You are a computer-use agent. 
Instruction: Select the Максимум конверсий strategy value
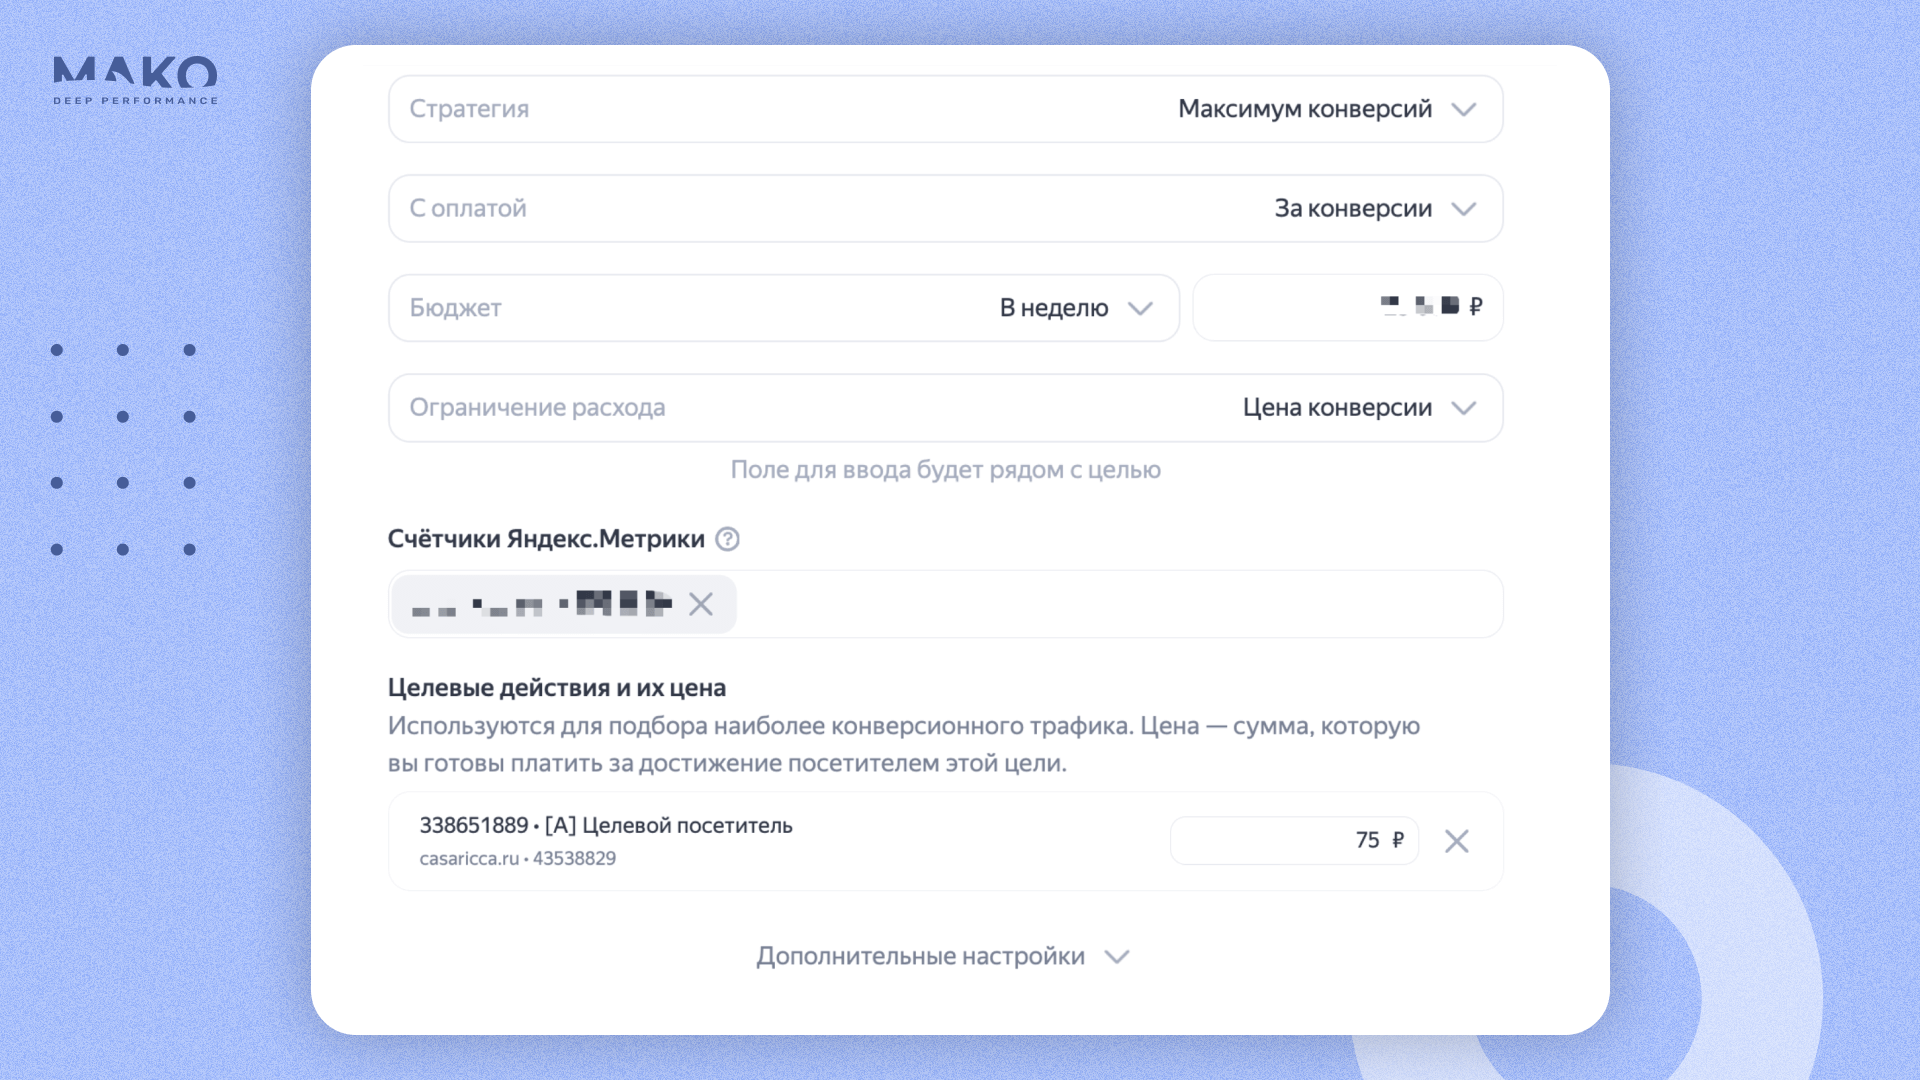[x=1304, y=109]
